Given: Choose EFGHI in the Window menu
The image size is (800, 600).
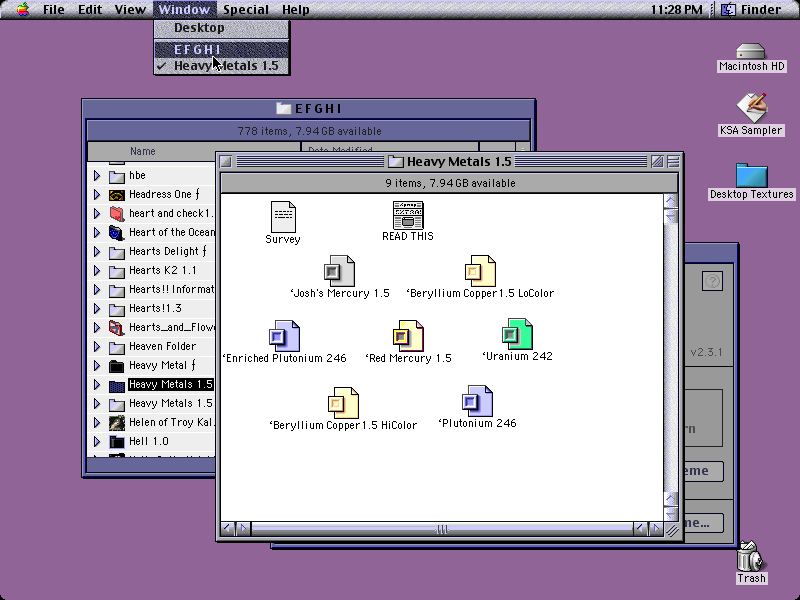Looking at the screenshot, I should [x=222, y=49].
